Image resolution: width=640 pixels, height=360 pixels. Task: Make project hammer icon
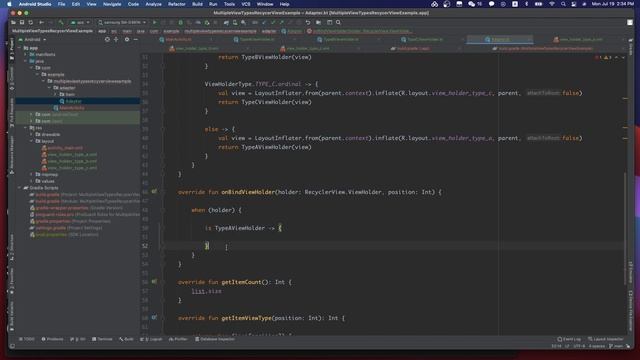61,22
